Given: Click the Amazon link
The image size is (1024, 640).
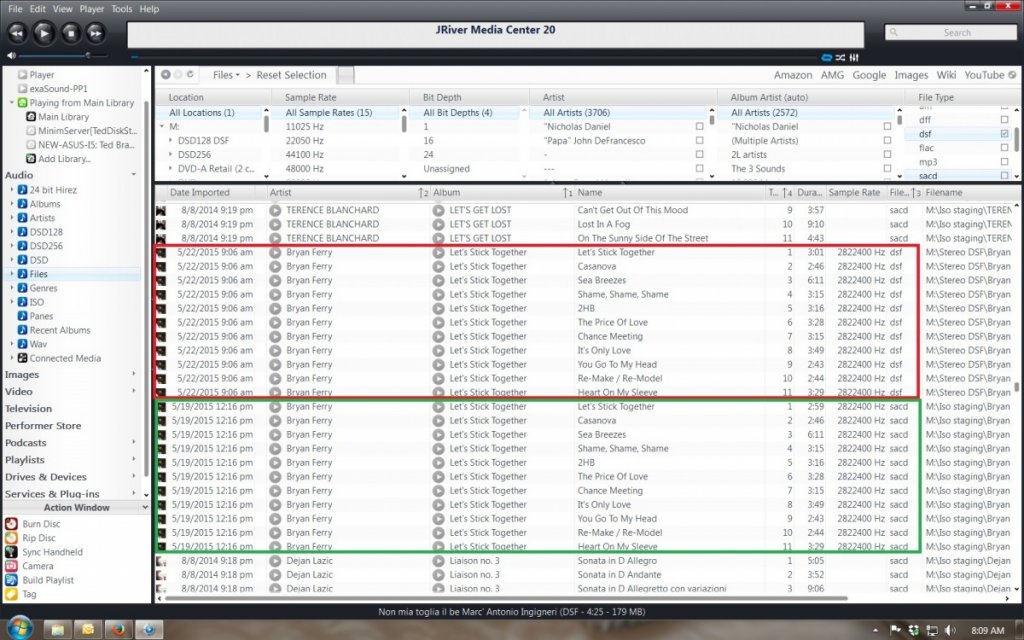Looking at the screenshot, I should pos(793,75).
